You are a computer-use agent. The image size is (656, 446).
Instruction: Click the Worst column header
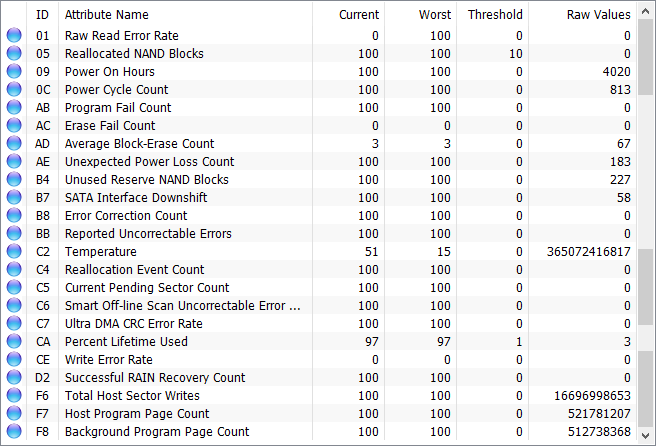pyautogui.click(x=420, y=15)
